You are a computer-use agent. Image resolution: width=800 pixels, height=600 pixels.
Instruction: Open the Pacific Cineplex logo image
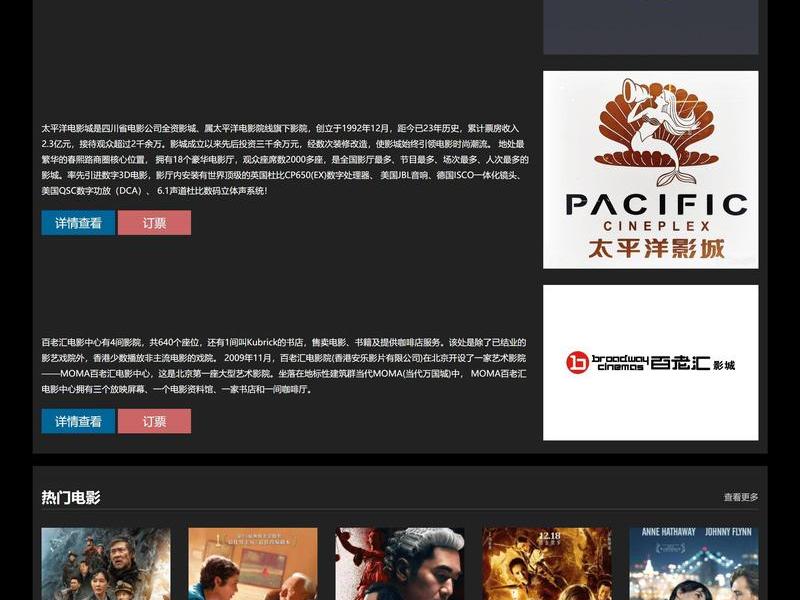651,170
